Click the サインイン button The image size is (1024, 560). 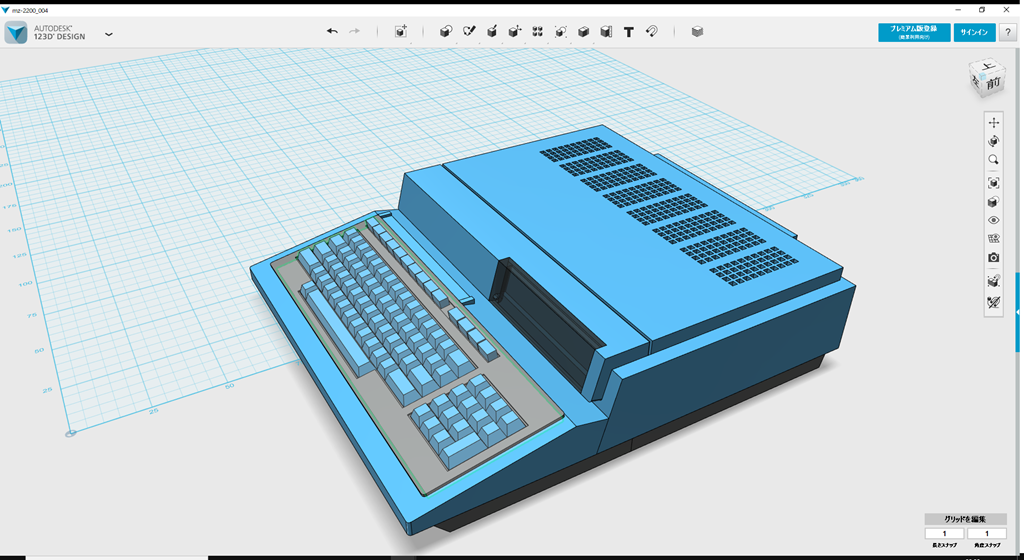pos(974,32)
